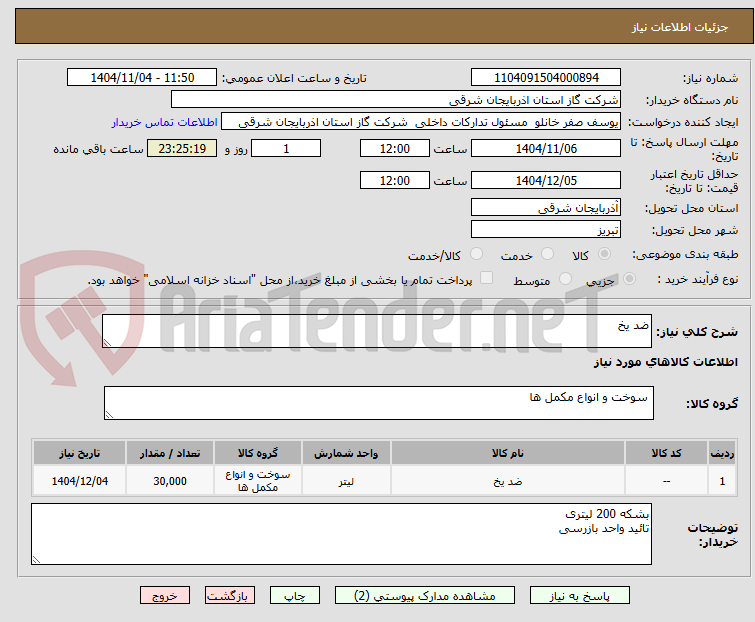
Task: Select the خدمت radio button
Action: pyautogui.click(x=547, y=253)
